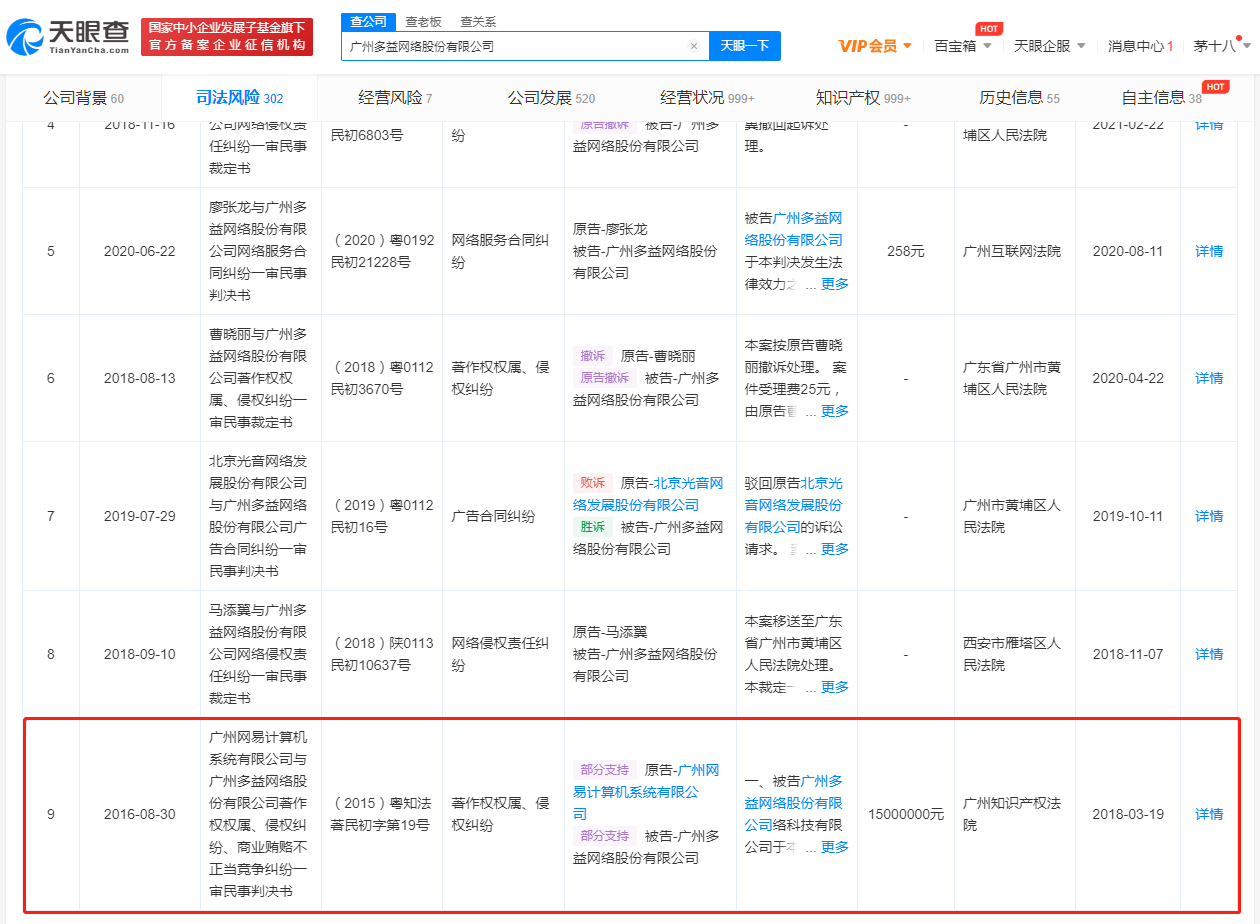Open the 经营风险 tab
This screenshot has height=924, width=1260.
click(x=395, y=98)
